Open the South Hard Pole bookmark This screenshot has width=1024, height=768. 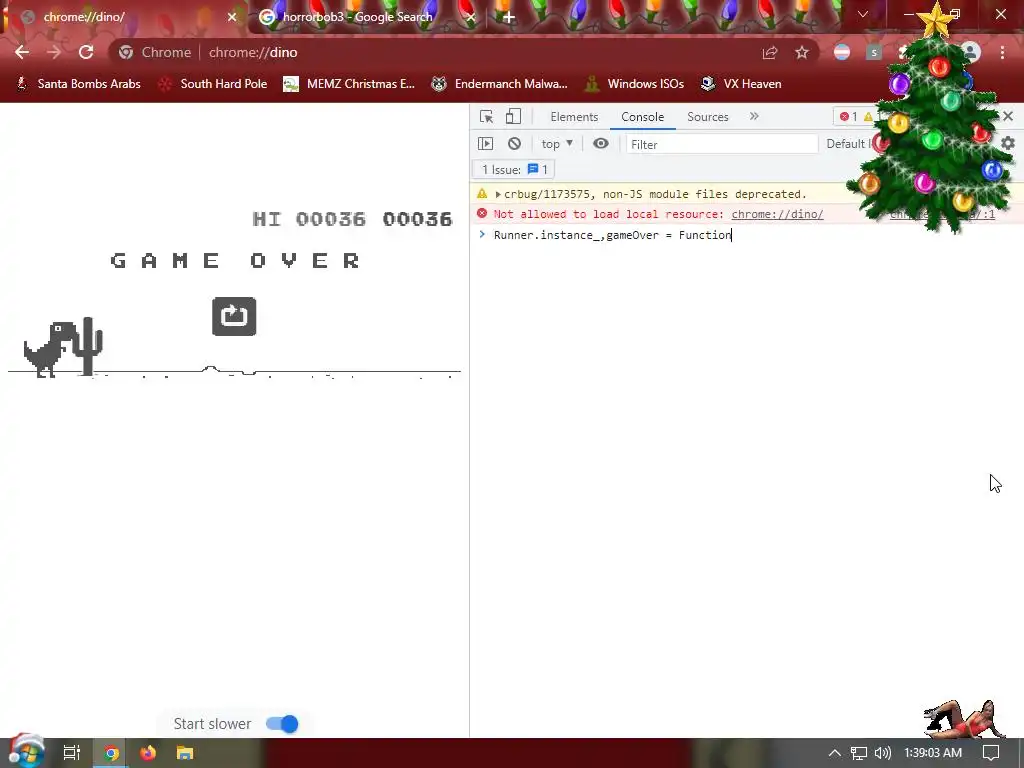pos(213,84)
